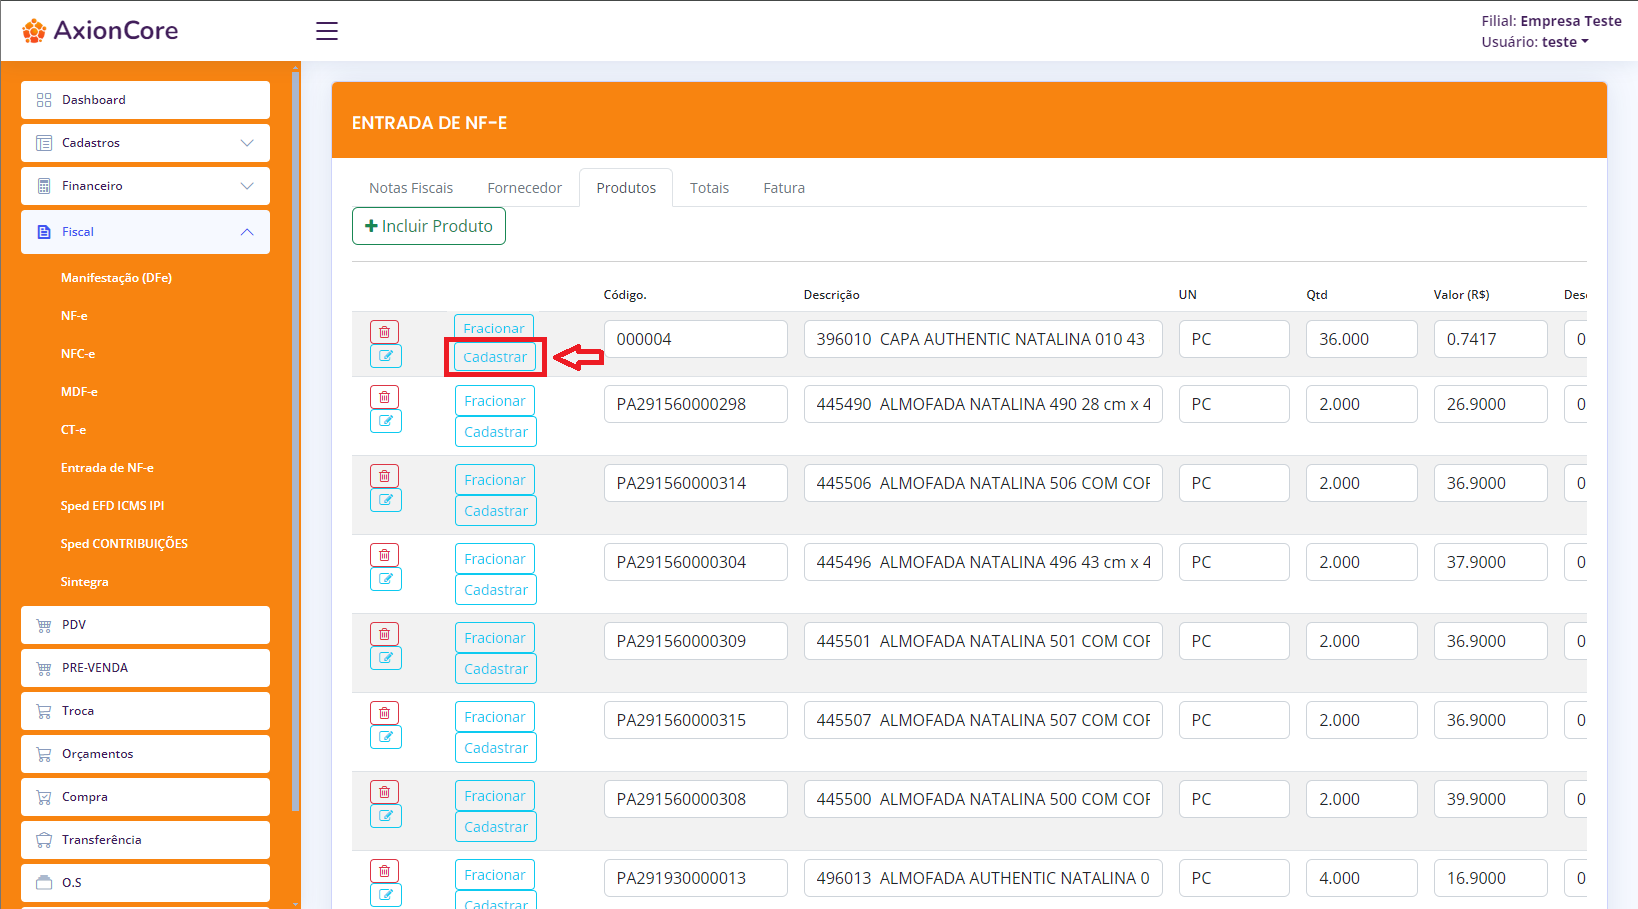
Task: Open Sintegra submenu item
Action: tap(84, 582)
